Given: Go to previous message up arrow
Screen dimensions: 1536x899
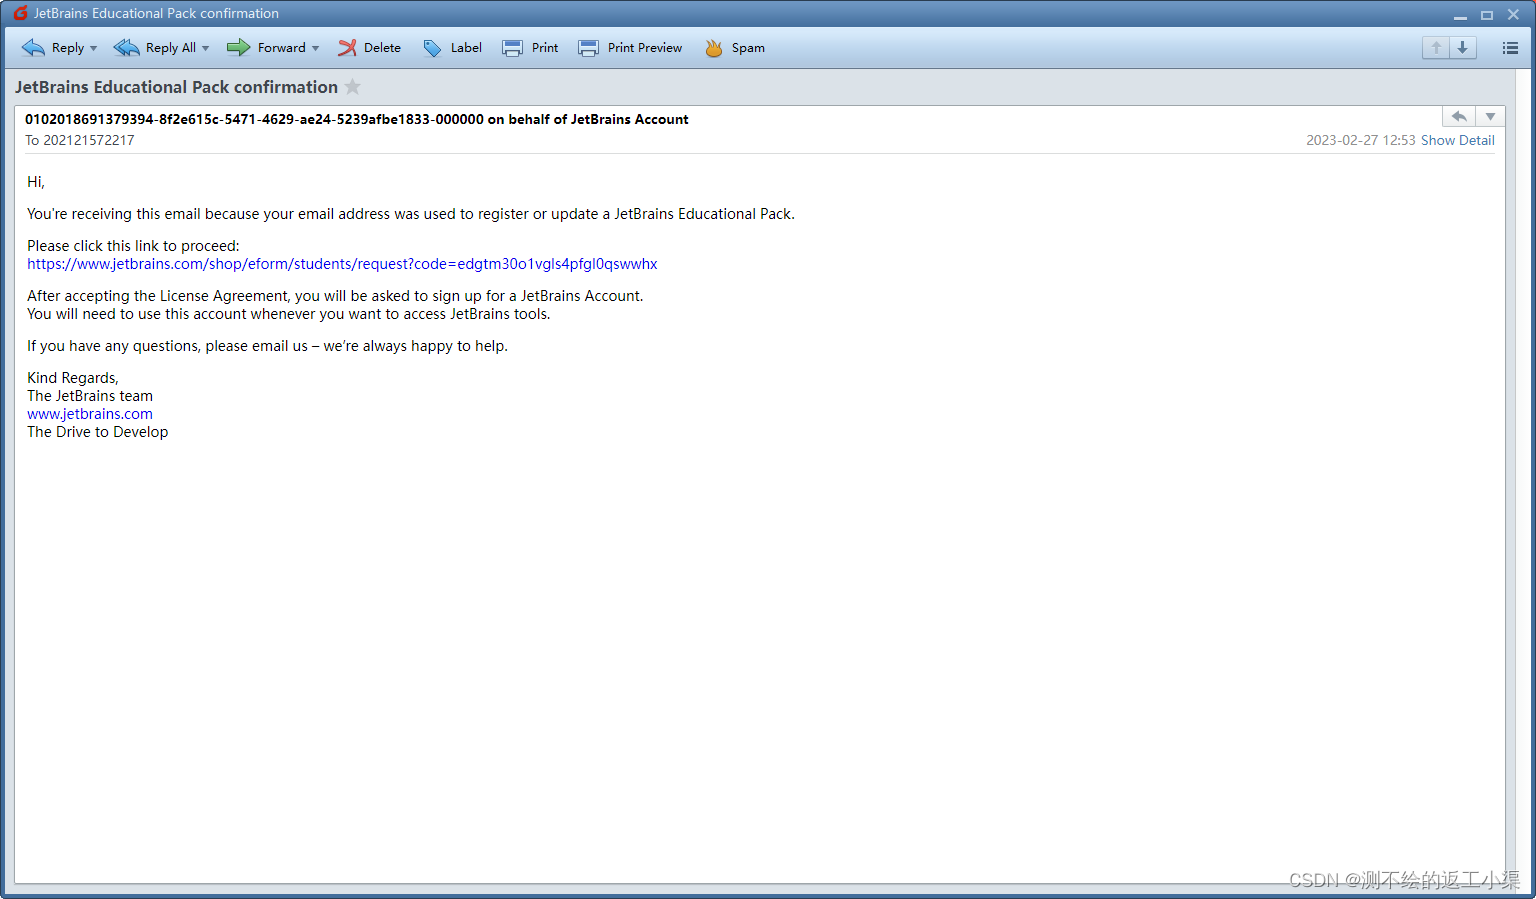Looking at the screenshot, I should [1436, 48].
